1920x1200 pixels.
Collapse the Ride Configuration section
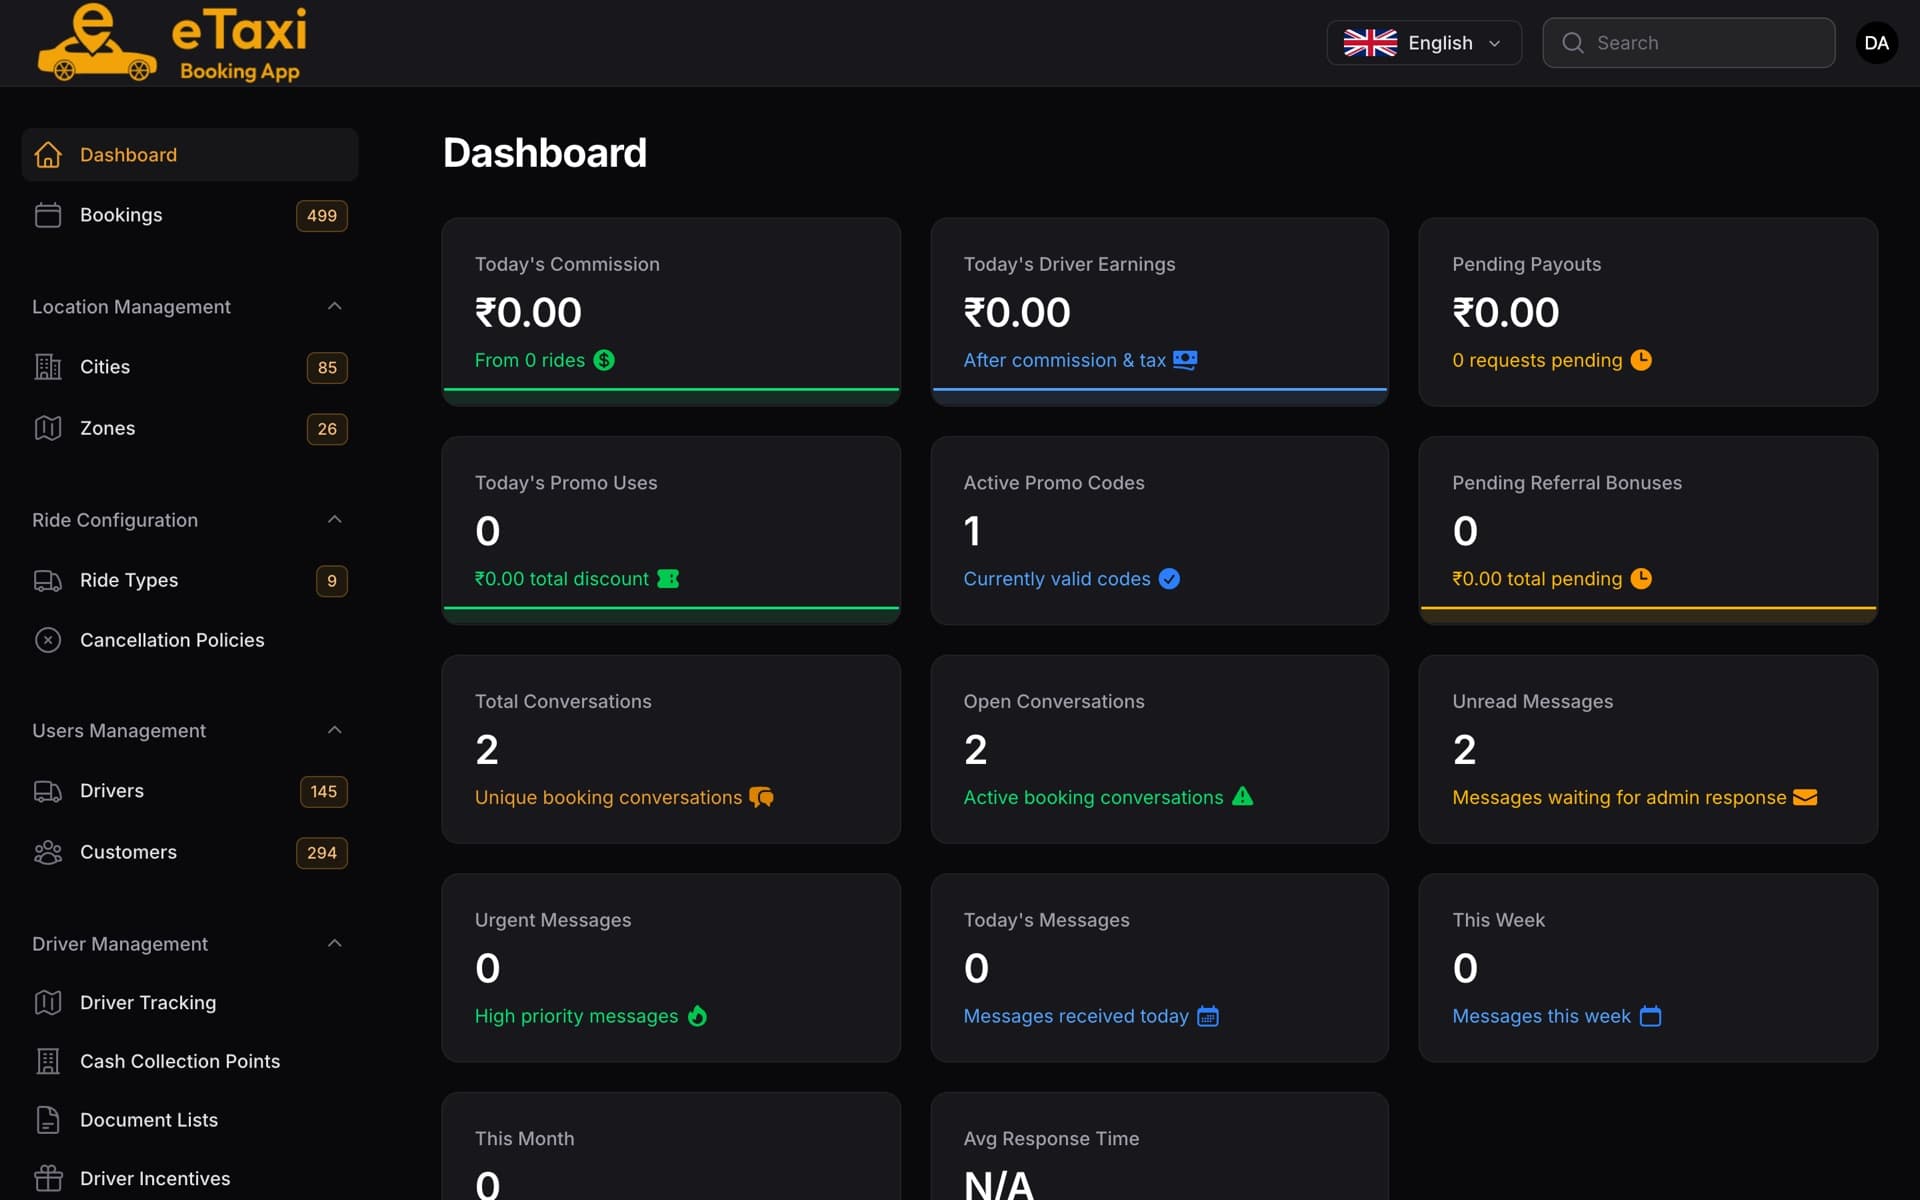click(335, 519)
